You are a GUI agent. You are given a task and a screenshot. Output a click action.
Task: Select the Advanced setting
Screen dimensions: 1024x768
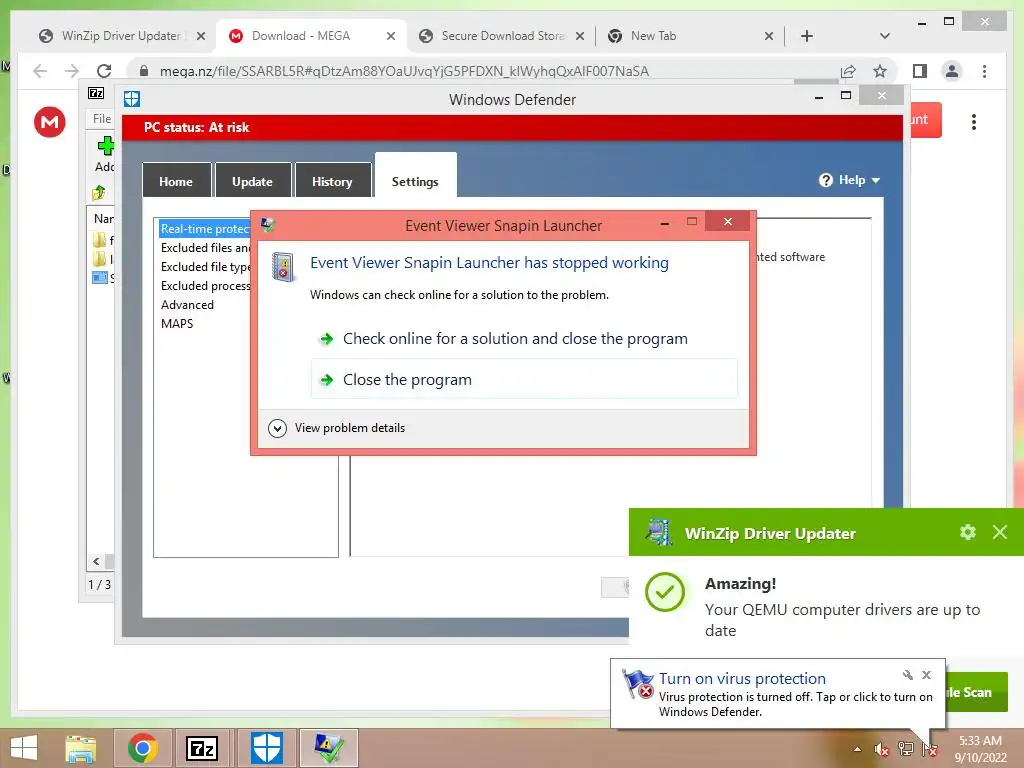click(x=187, y=304)
